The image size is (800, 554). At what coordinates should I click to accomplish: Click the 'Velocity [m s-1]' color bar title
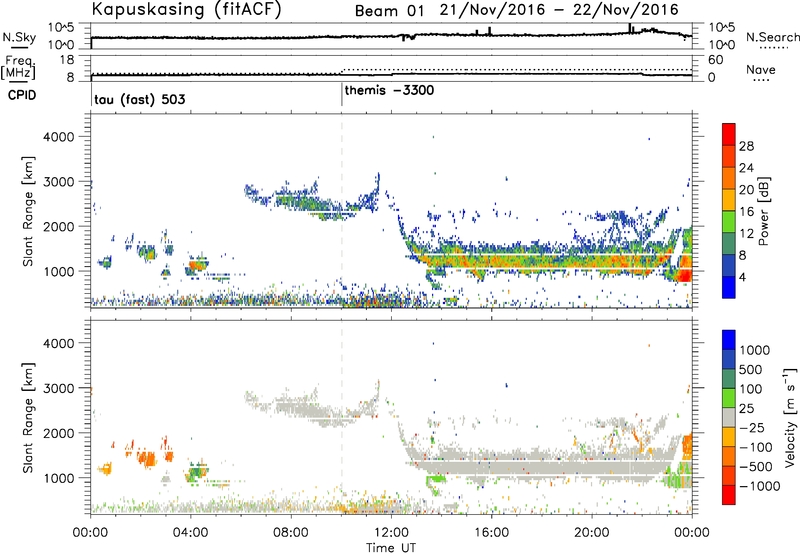coord(790,416)
